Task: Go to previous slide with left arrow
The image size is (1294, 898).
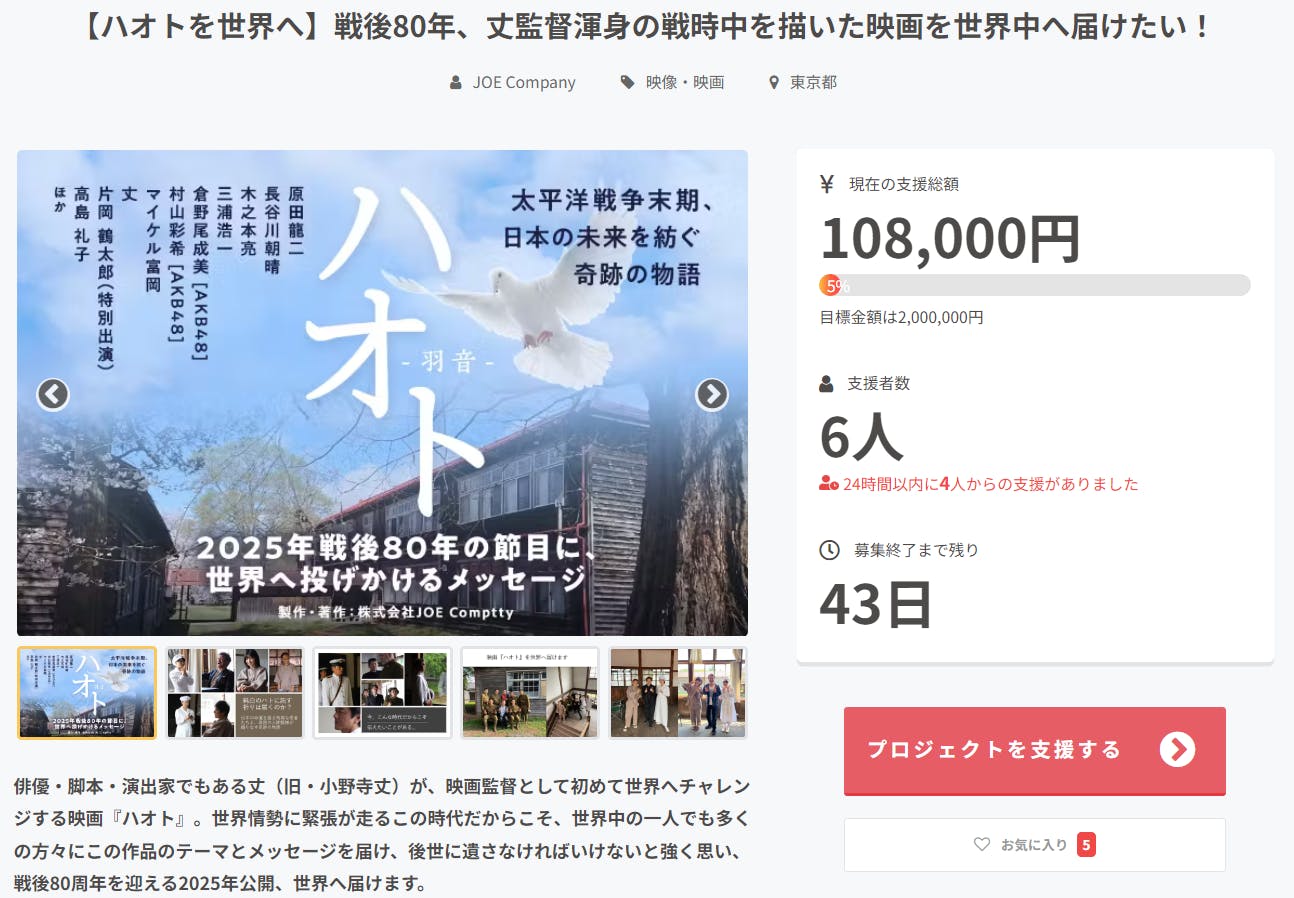Action: coord(53,394)
